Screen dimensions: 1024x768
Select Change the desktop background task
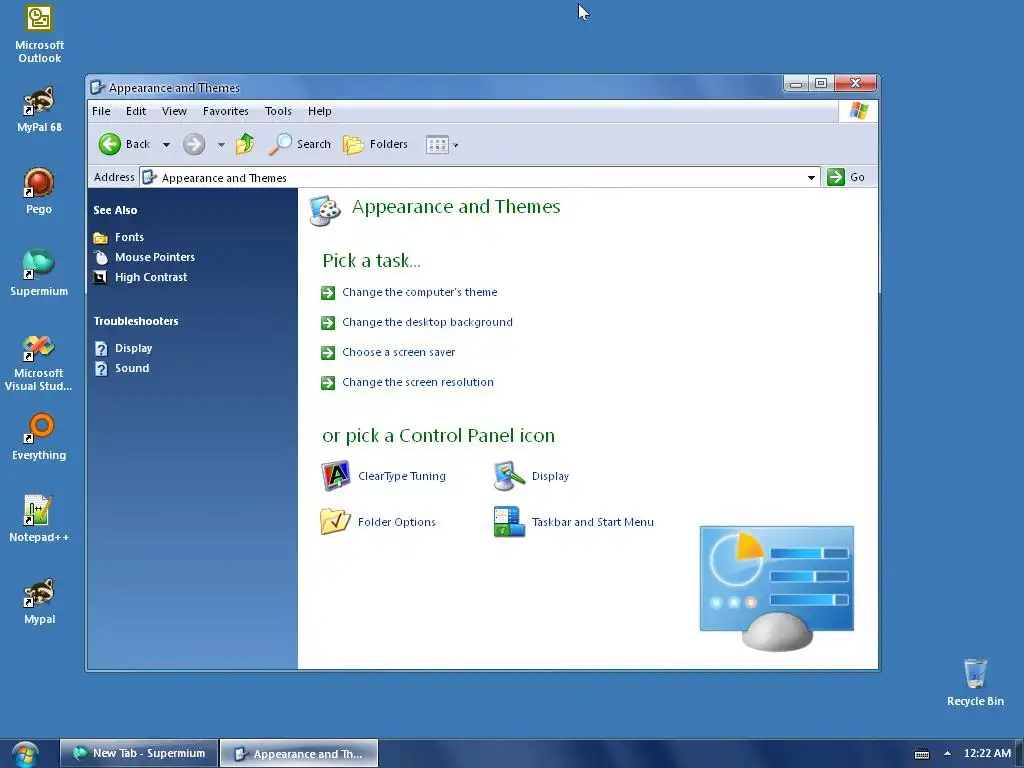[427, 322]
